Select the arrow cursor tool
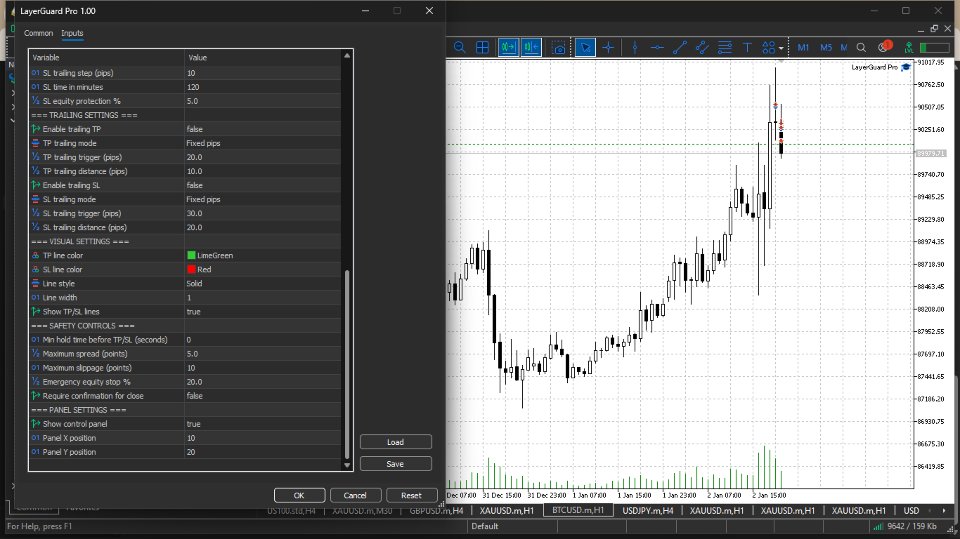The height and width of the screenshot is (539, 960). click(x=585, y=47)
